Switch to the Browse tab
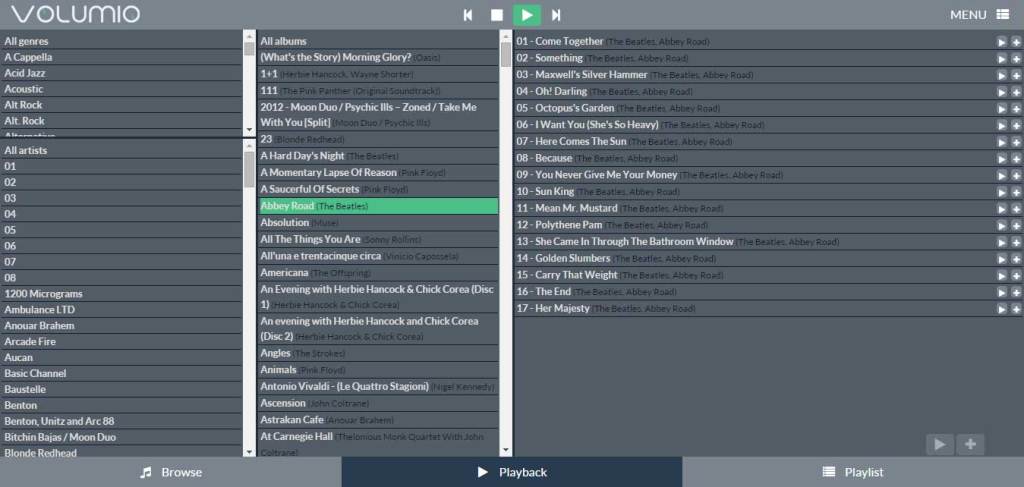Image resolution: width=1024 pixels, height=487 pixels. [170, 472]
